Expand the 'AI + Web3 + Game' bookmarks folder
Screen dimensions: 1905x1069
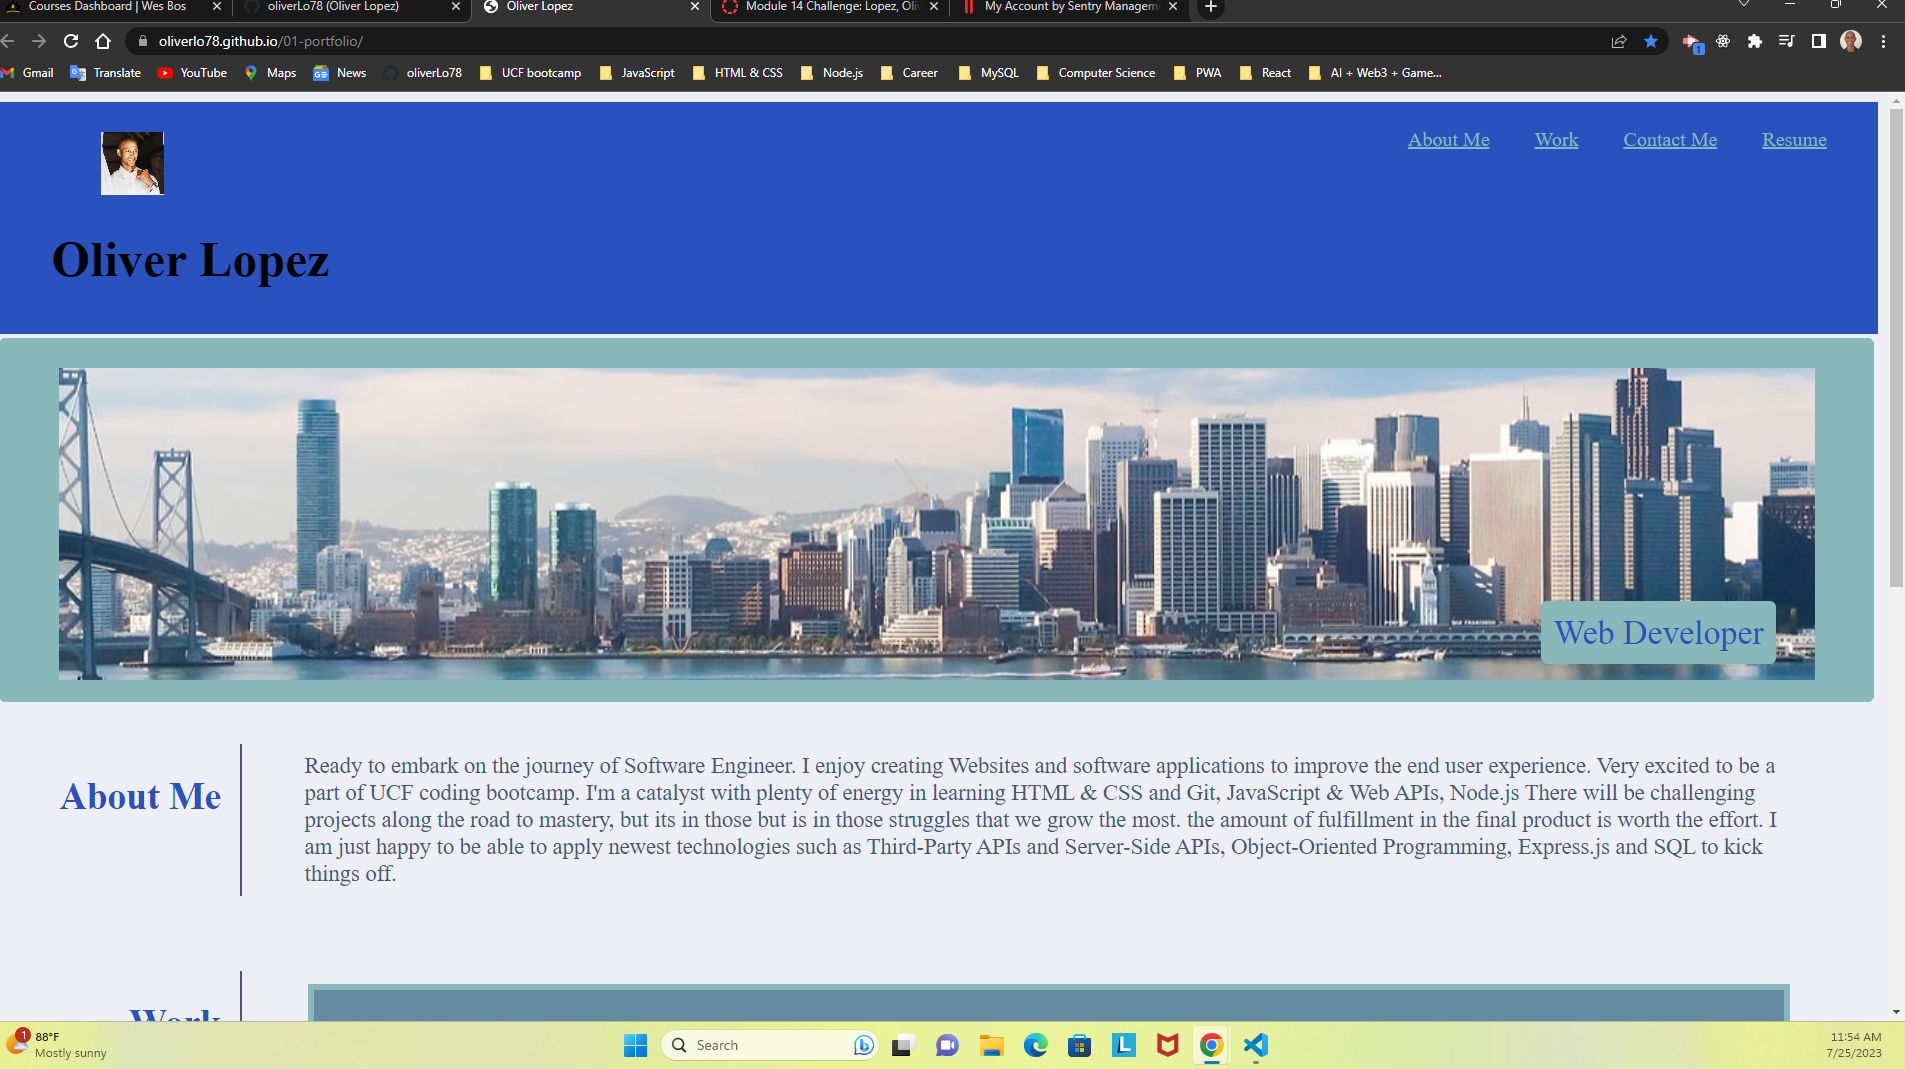point(1374,72)
